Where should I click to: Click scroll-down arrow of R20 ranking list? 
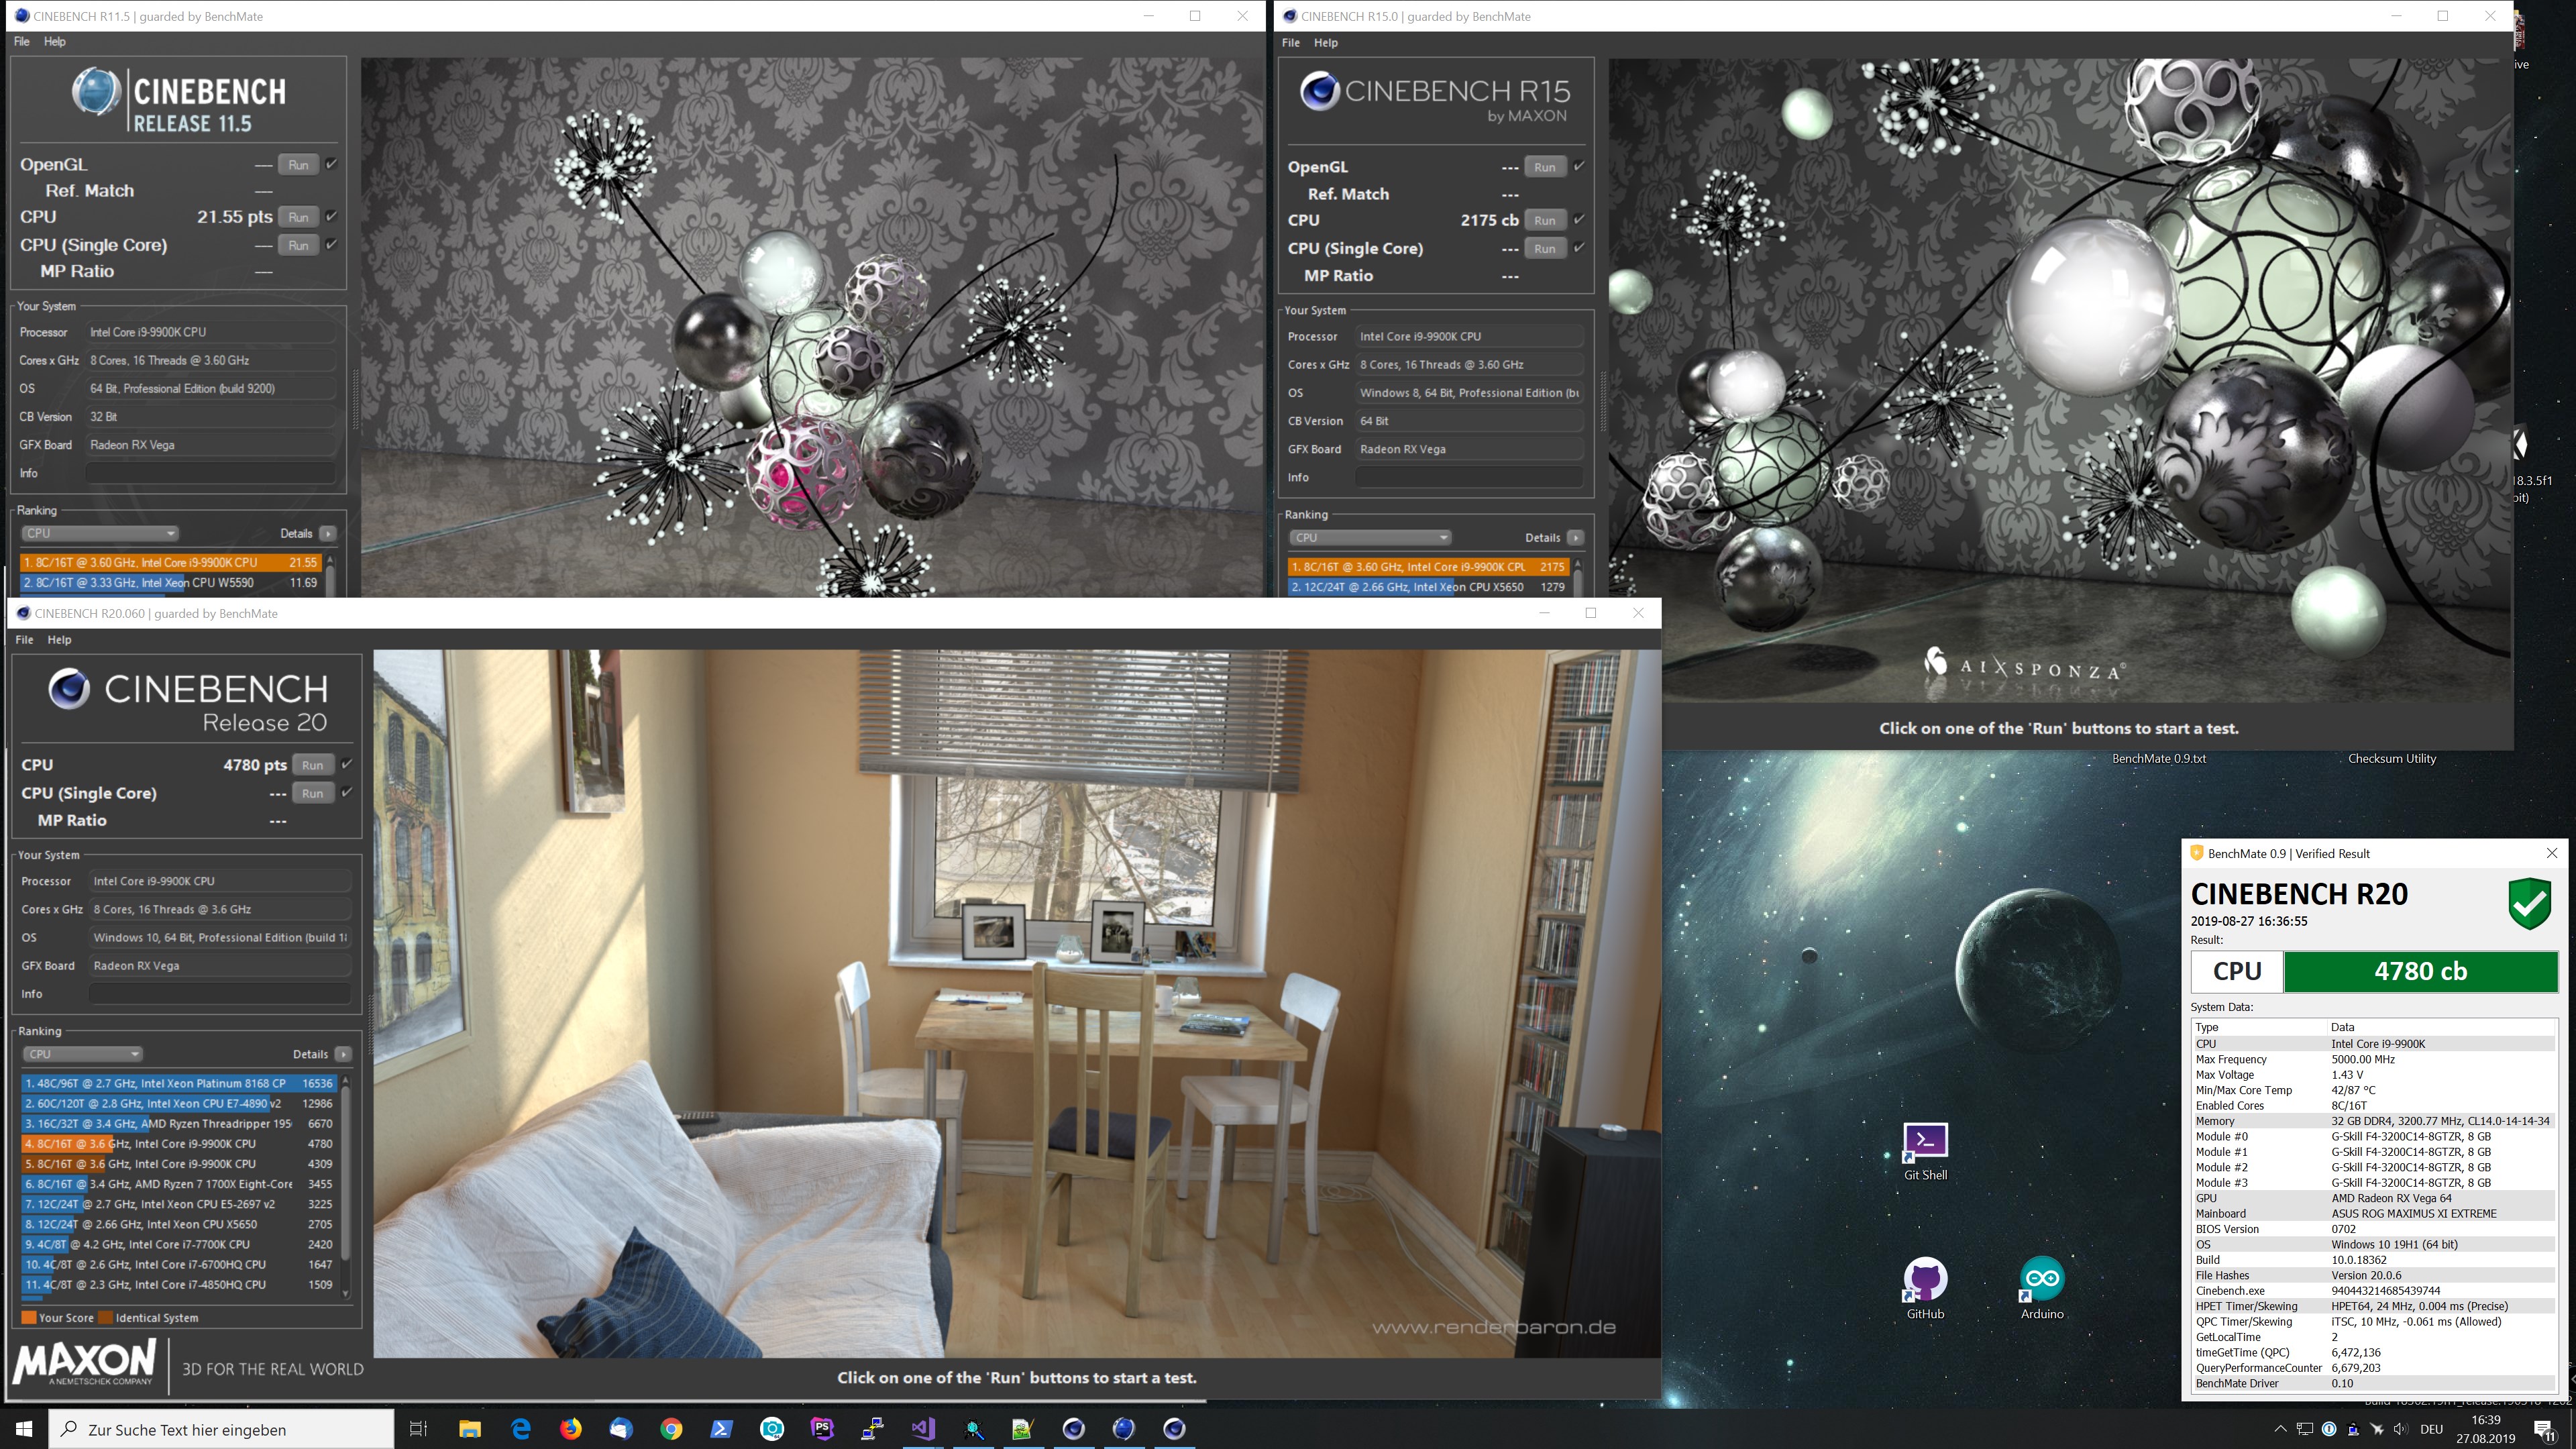coord(346,1293)
